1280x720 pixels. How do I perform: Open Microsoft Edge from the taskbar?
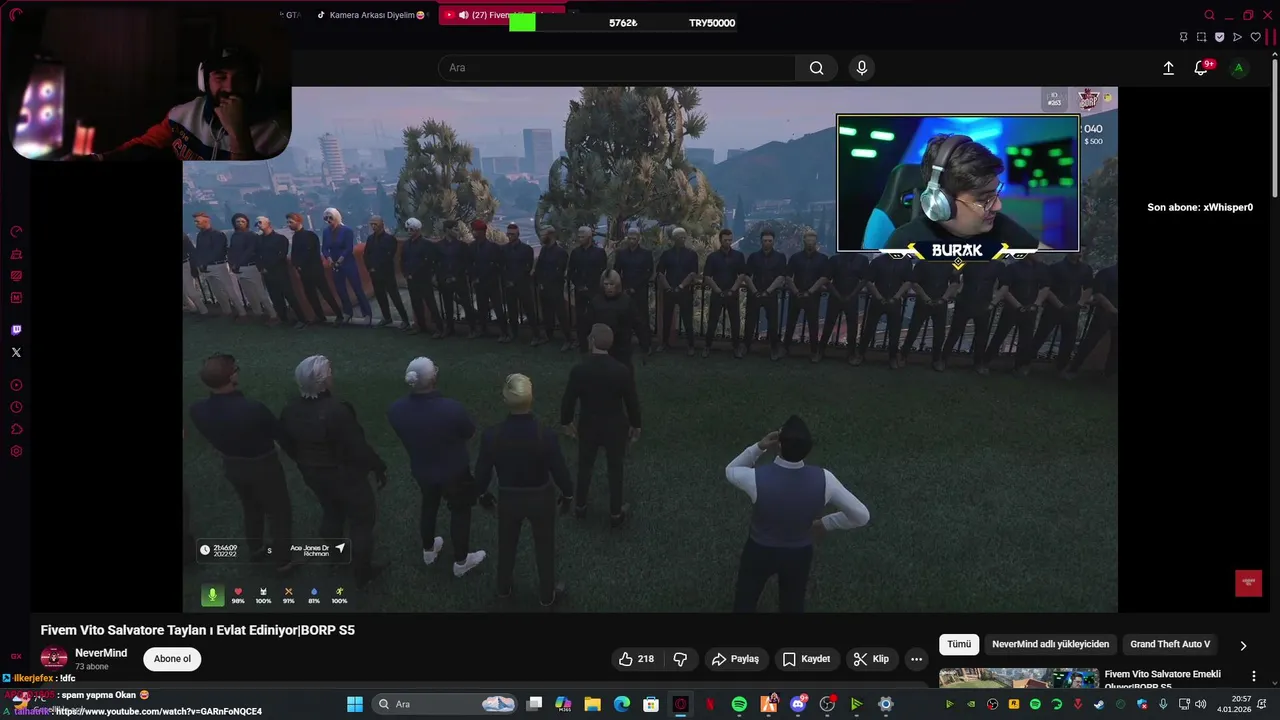click(621, 704)
